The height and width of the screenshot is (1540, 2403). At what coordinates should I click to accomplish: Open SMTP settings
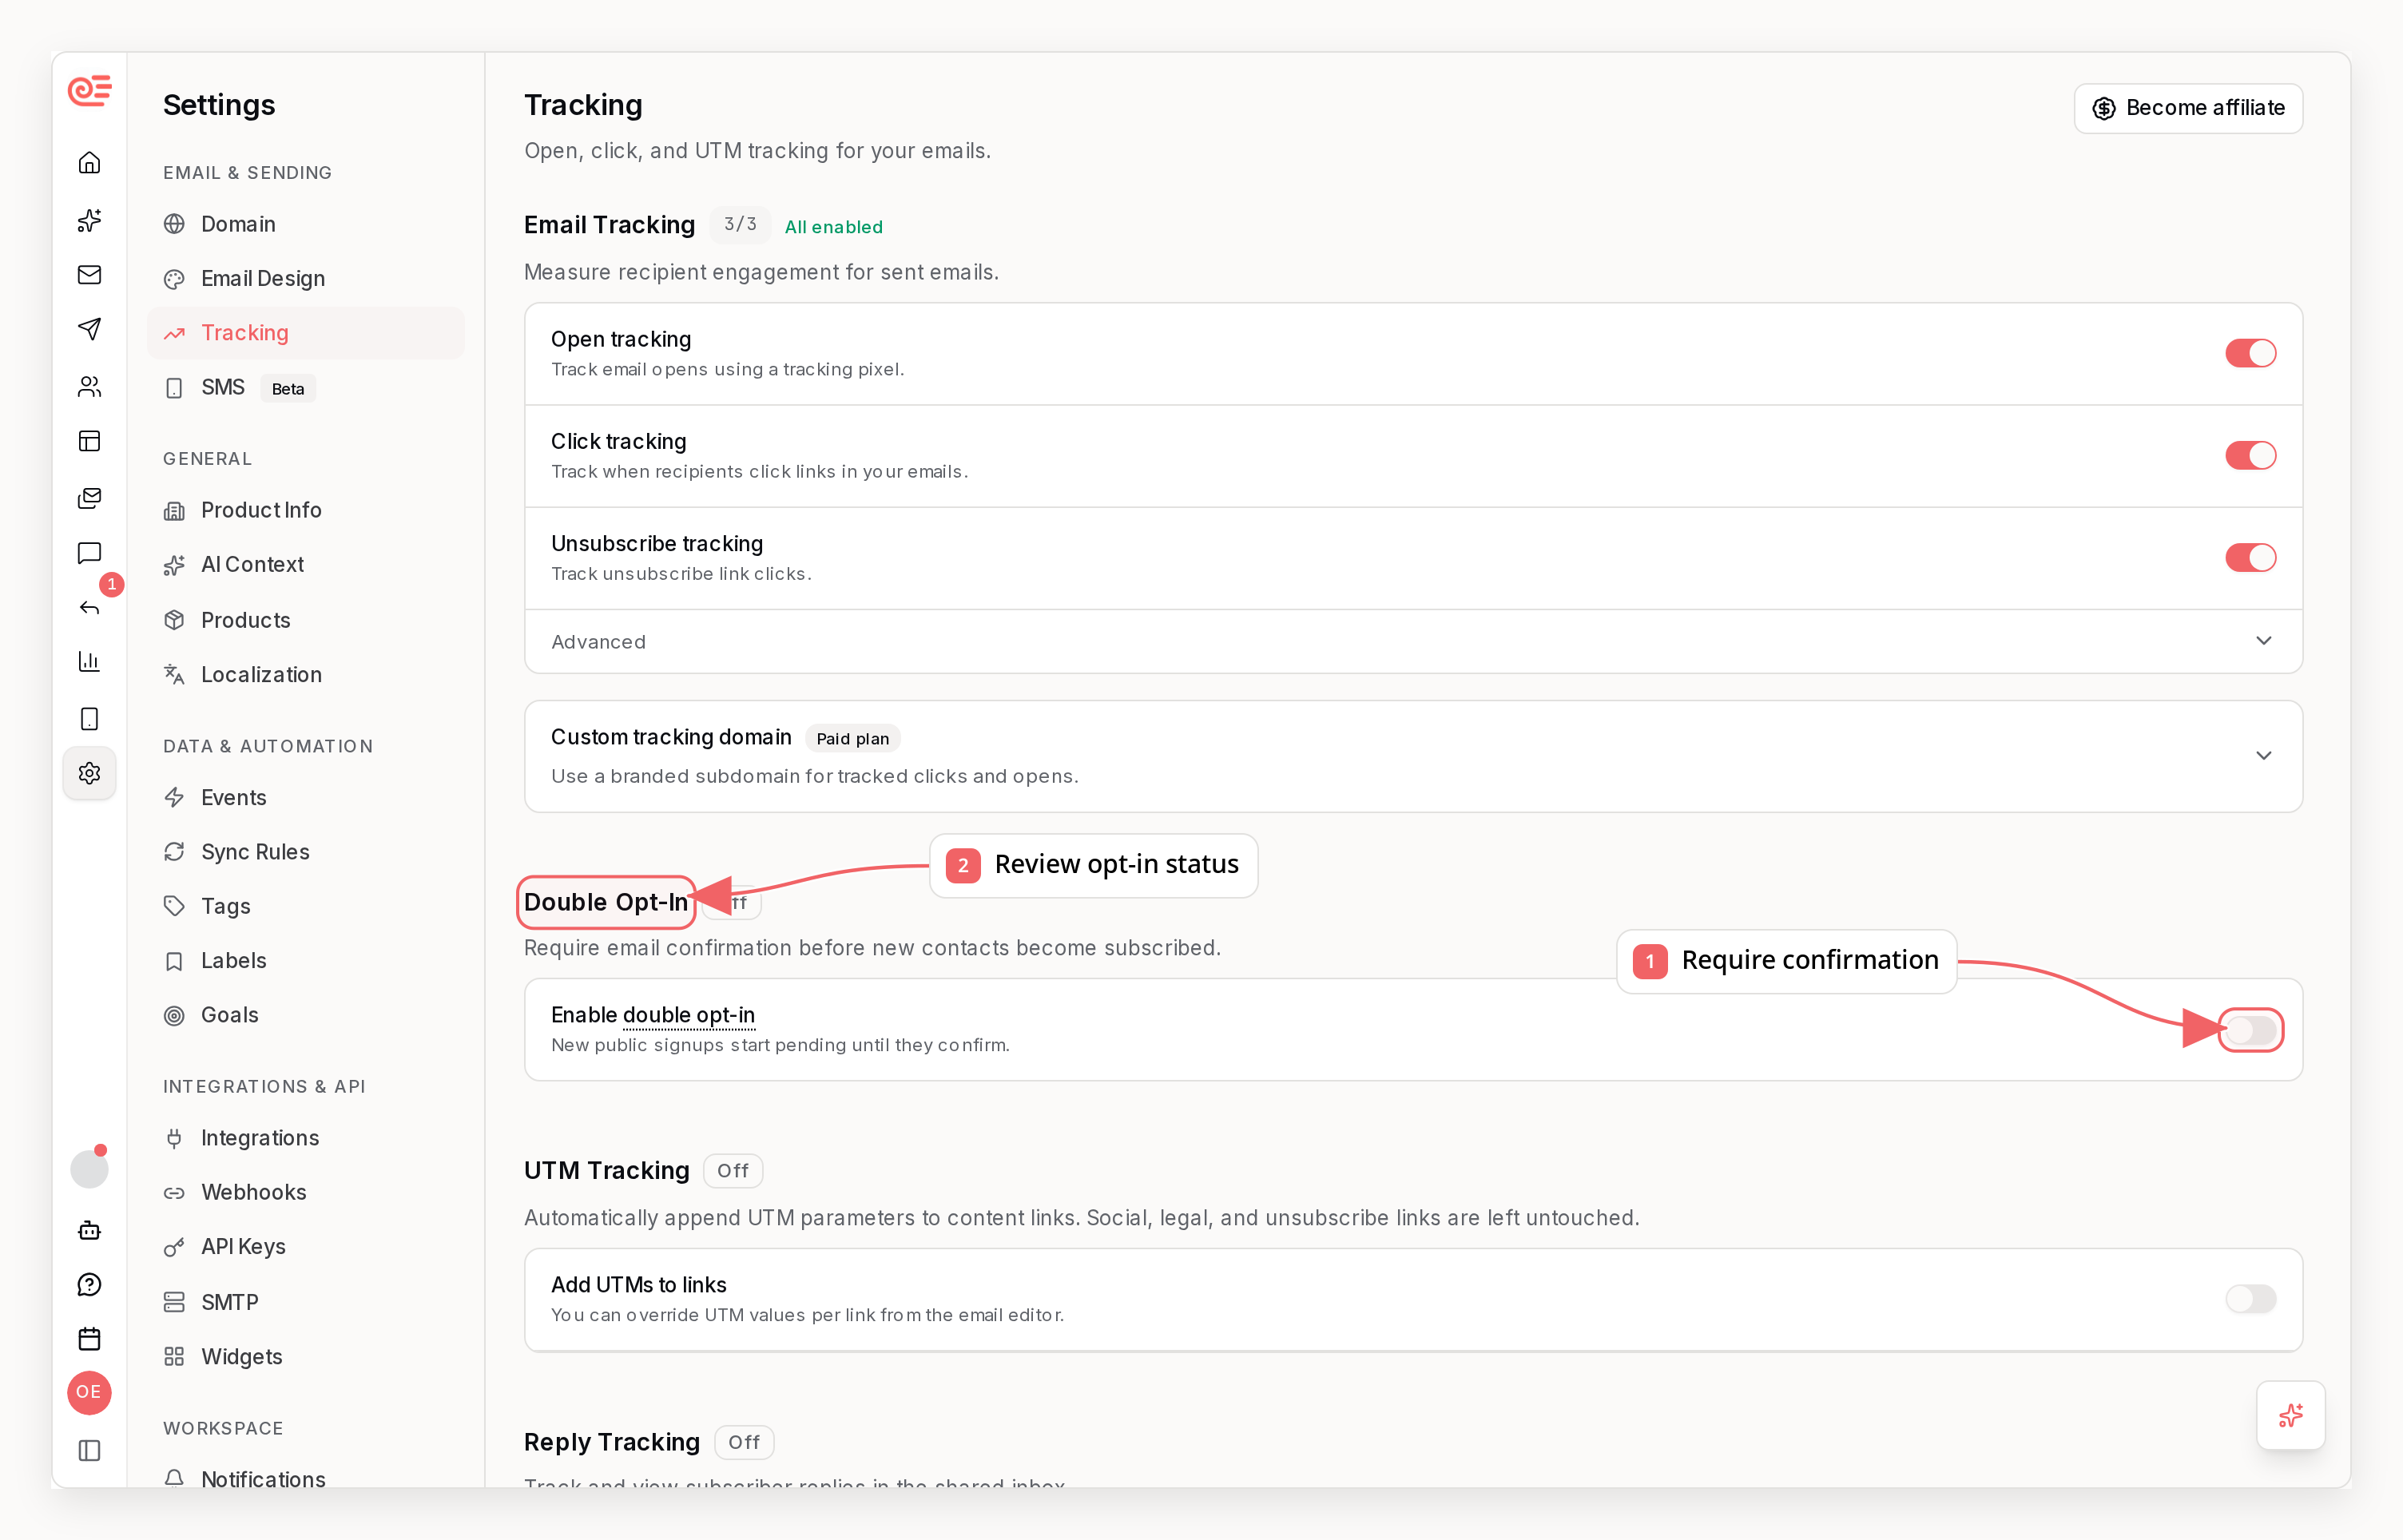pos(306,1302)
